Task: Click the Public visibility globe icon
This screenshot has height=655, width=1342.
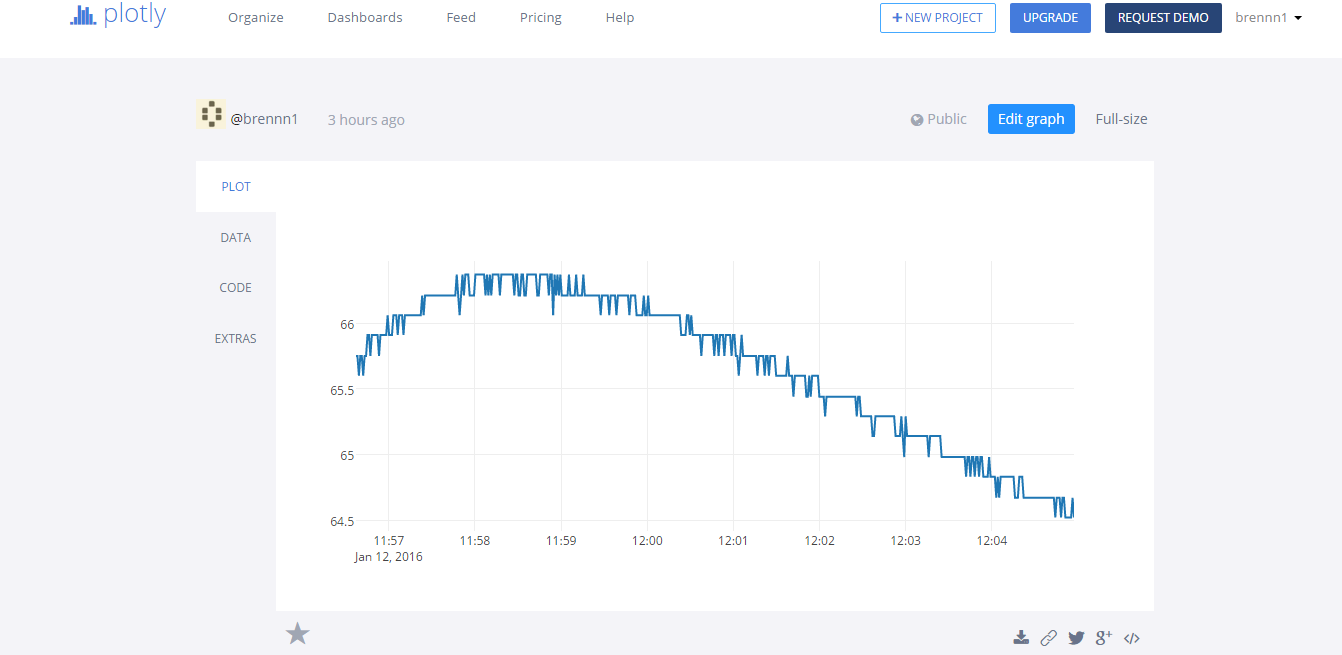Action: pos(917,118)
